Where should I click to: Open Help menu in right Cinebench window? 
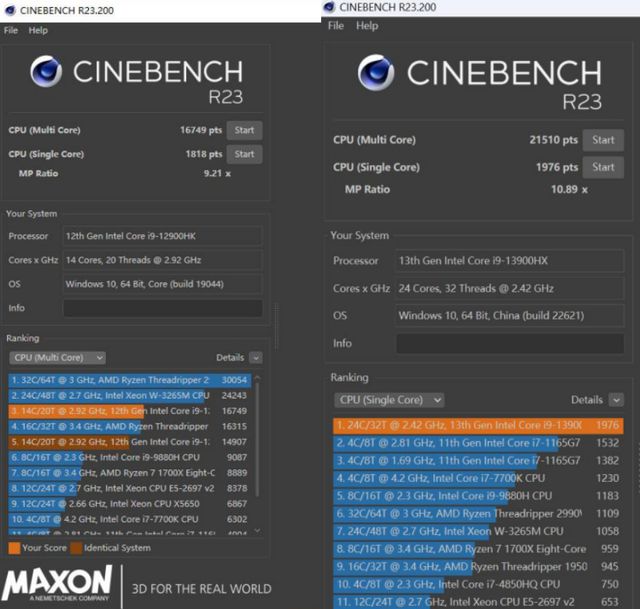click(367, 26)
